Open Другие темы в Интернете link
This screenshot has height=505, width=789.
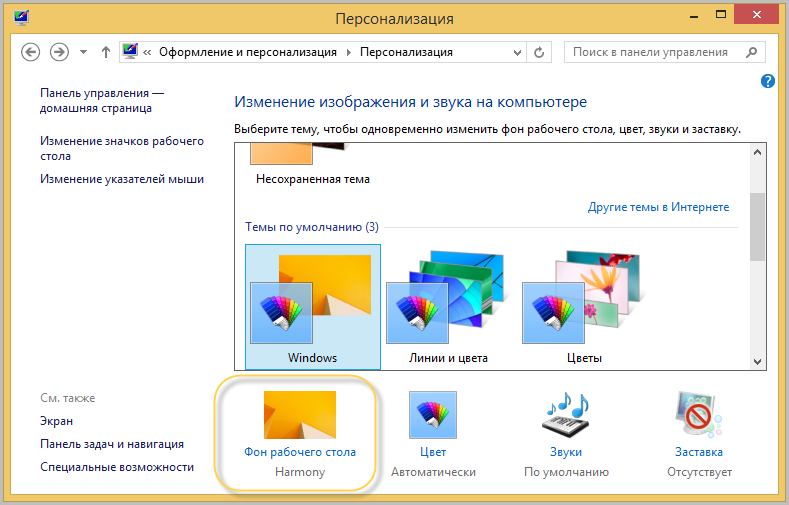coord(658,207)
